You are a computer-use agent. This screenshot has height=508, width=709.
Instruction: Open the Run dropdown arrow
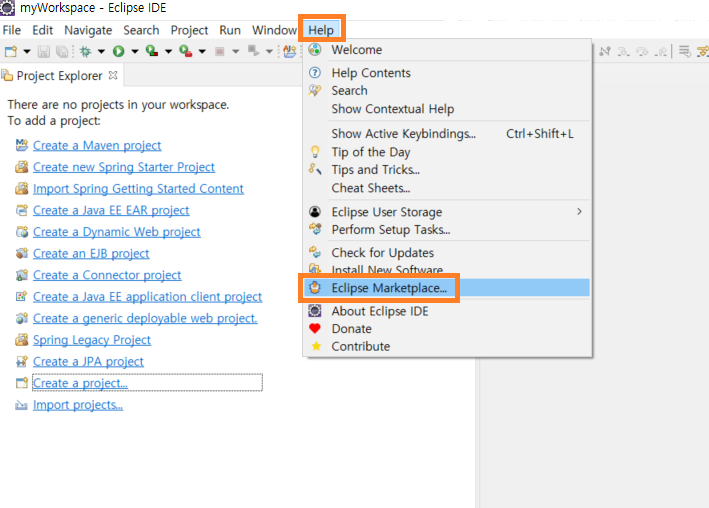135,52
